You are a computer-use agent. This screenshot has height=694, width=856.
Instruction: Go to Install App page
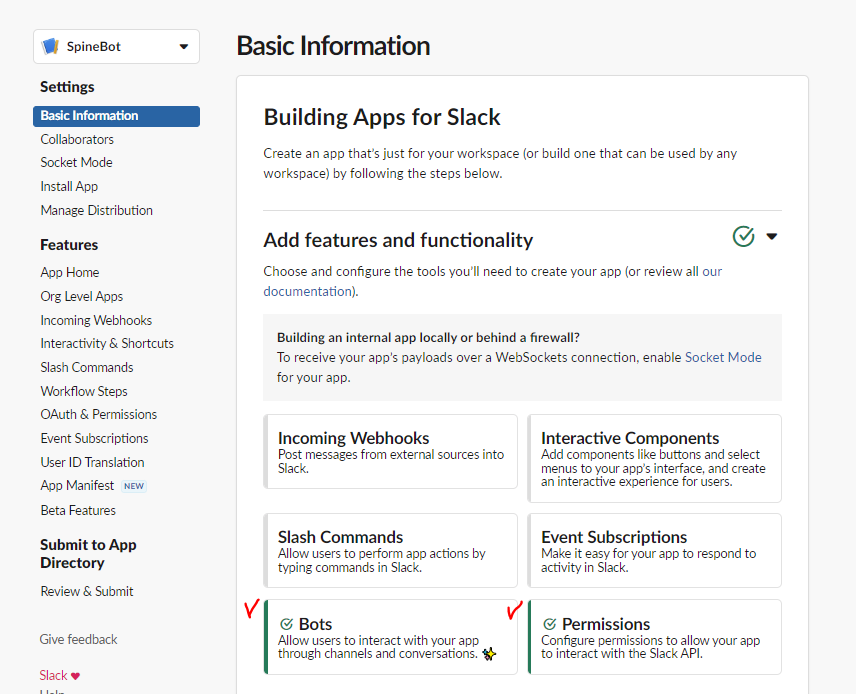pos(69,186)
